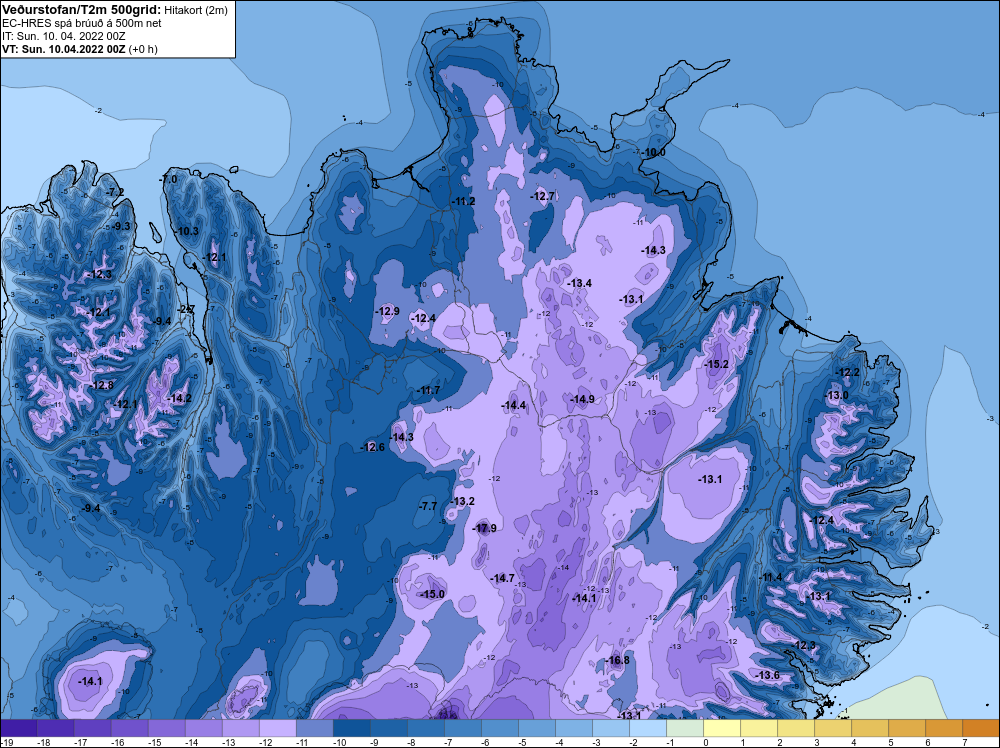This screenshot has width=1000, height=748.
Task: Click the -13.0 temperature label
Action: pyautogui.click(x=837, y=395)
